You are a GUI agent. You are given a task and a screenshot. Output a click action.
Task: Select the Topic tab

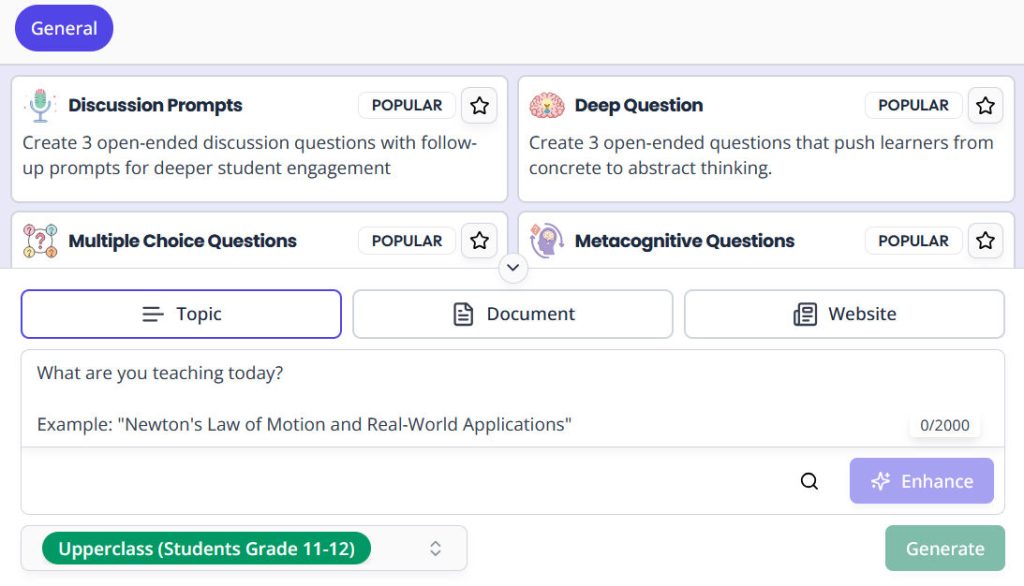point(181,314)
